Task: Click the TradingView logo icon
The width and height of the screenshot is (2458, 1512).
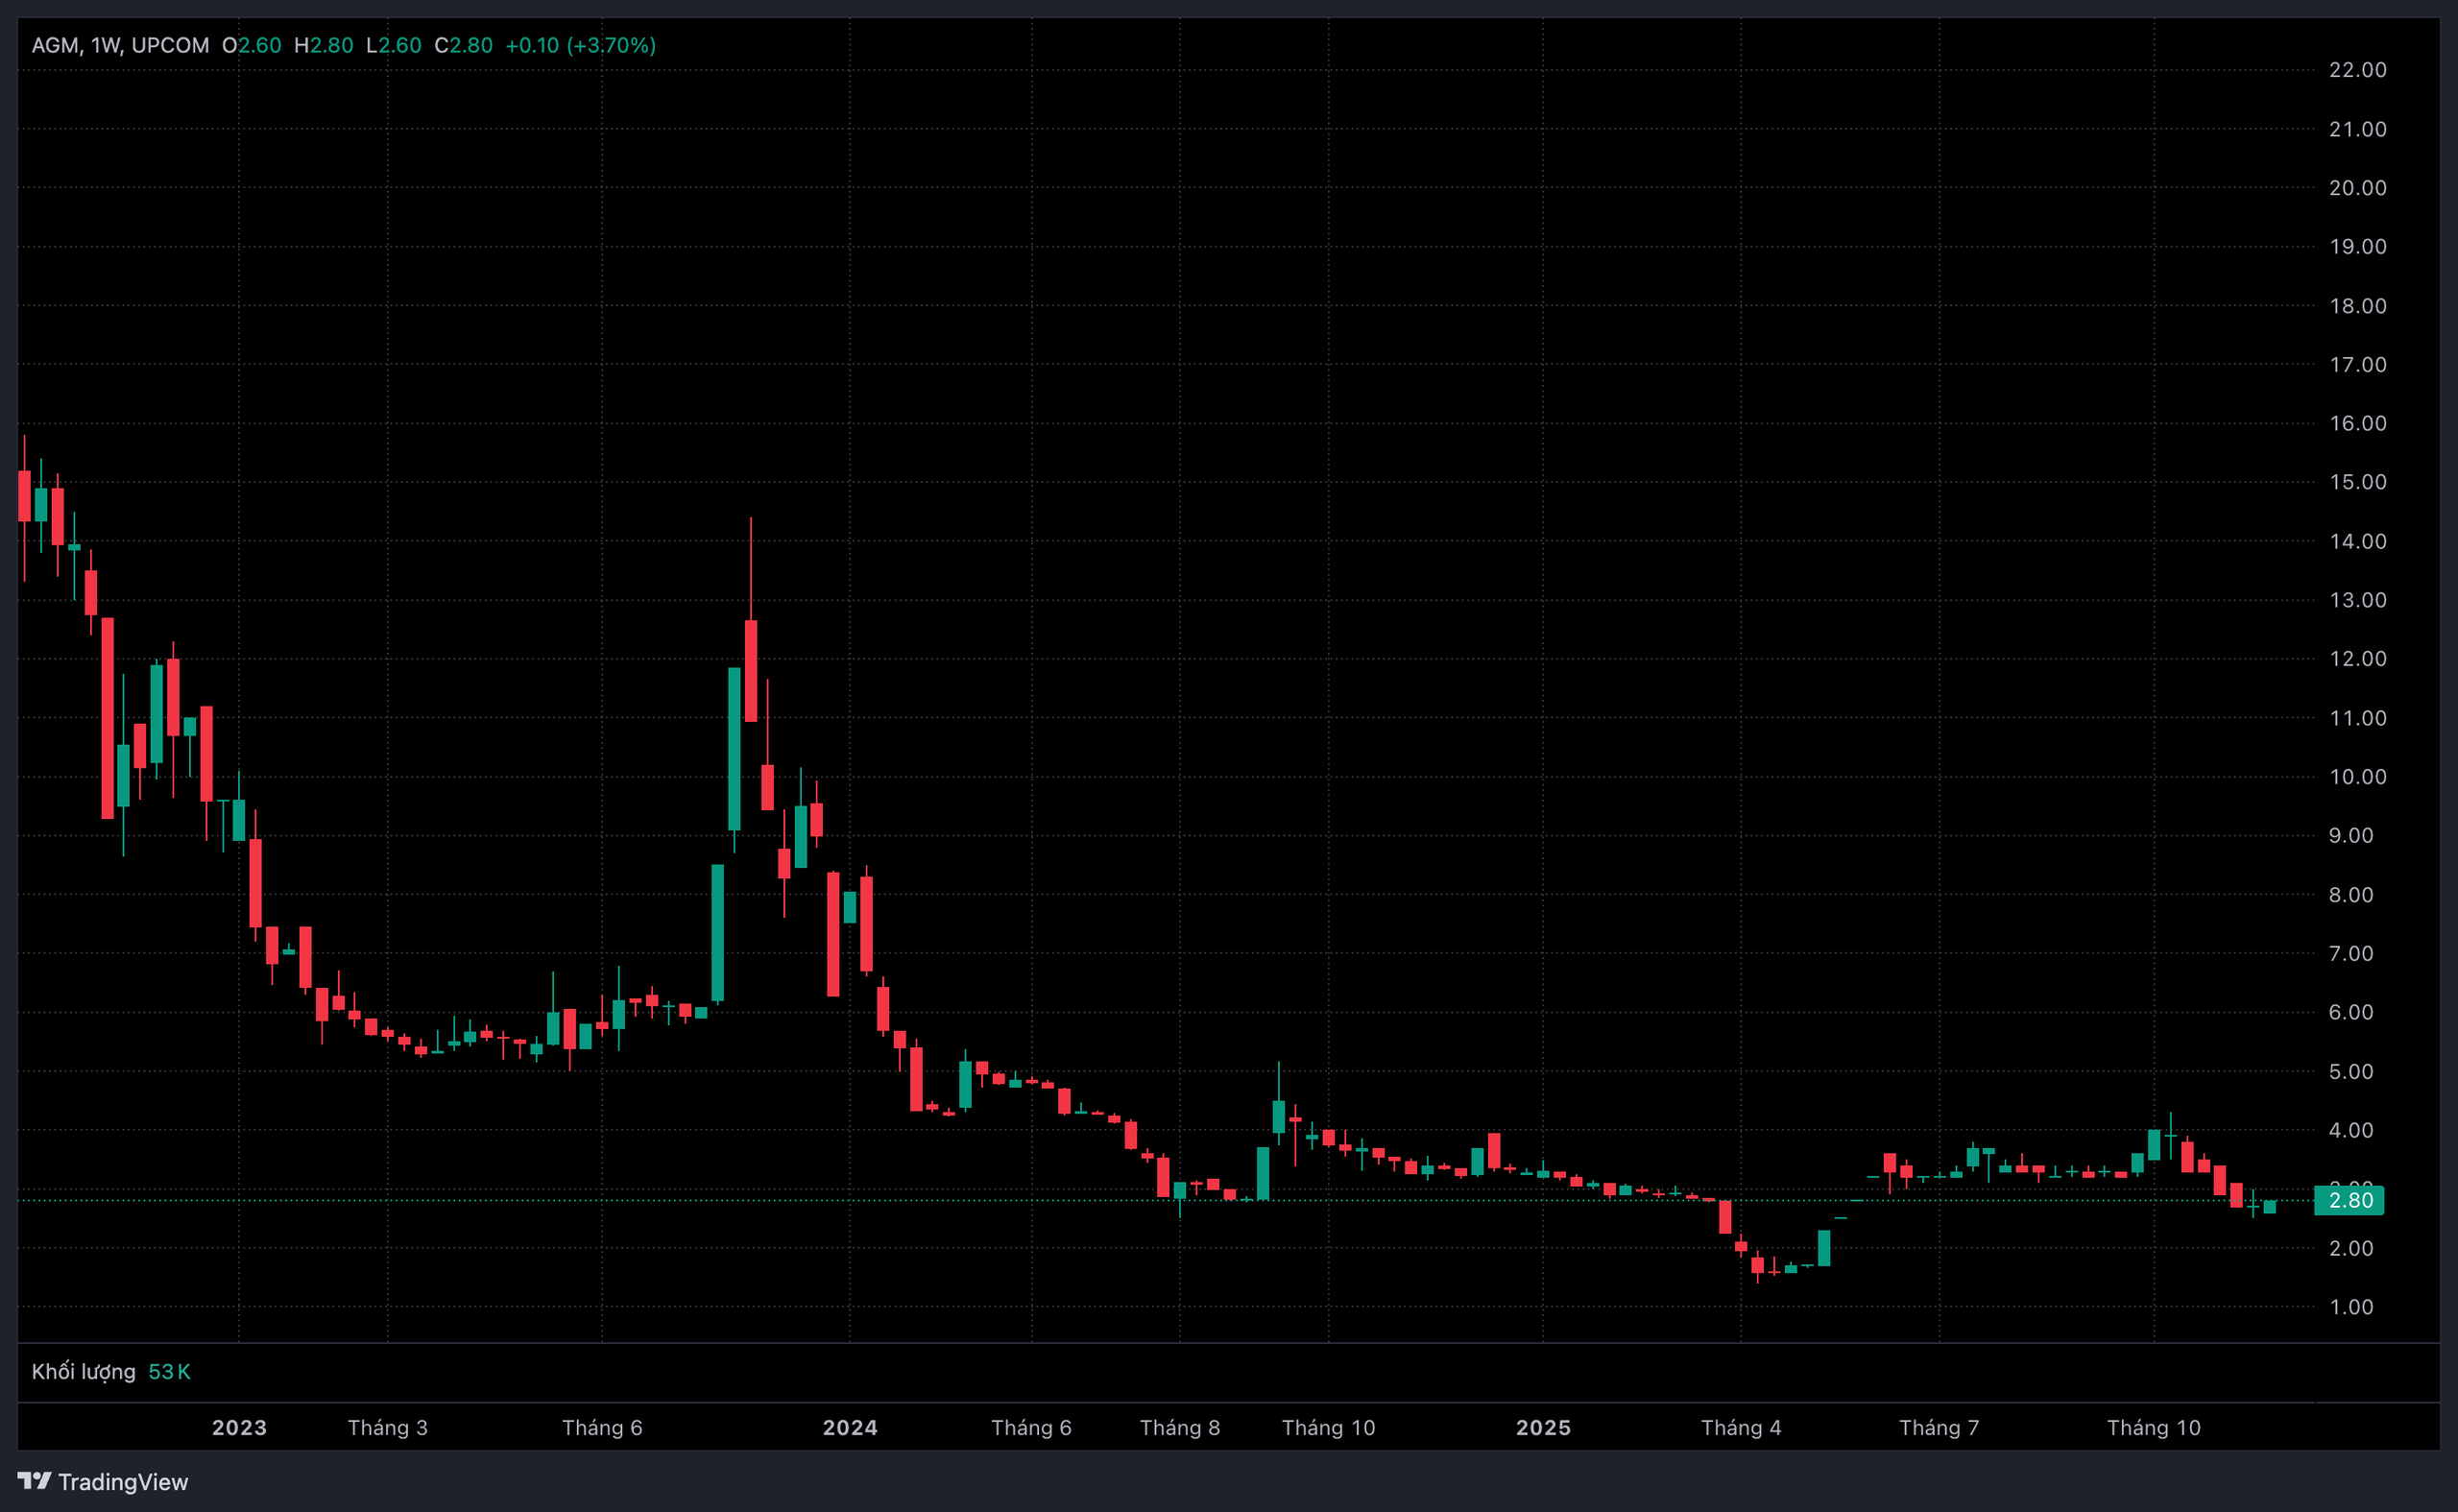Action: (x=34, y=1480)
